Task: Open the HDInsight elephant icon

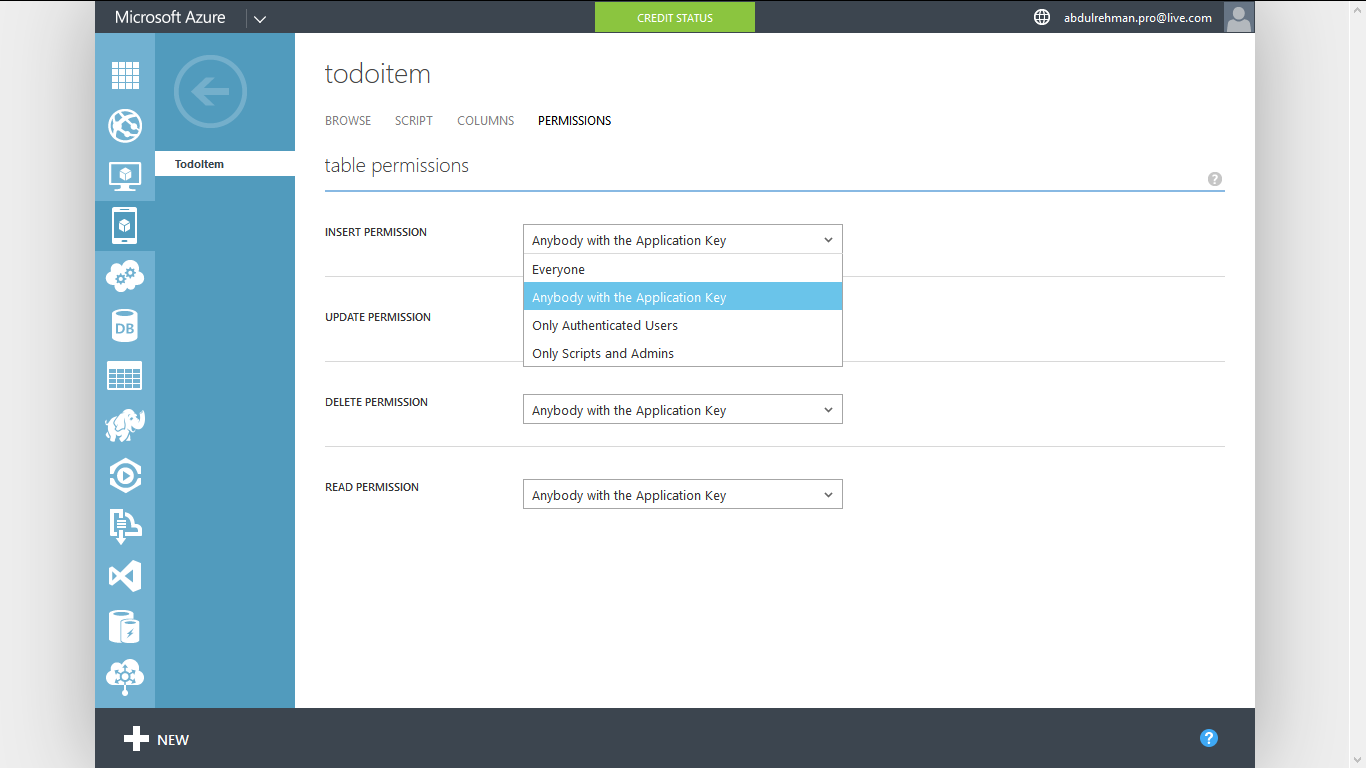Action: point(125,426)
